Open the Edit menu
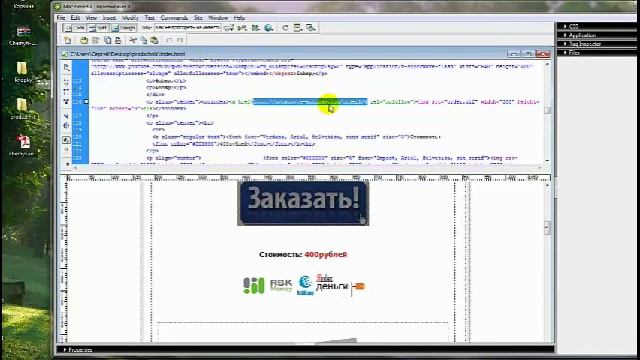The height and width of the screenshot is (360, 640). click(x=75, y=18)
